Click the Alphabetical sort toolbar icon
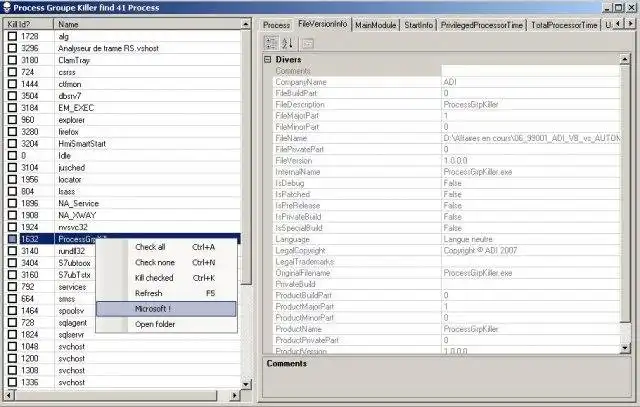This screenshot has width=640, height=407. click(287, 43)
